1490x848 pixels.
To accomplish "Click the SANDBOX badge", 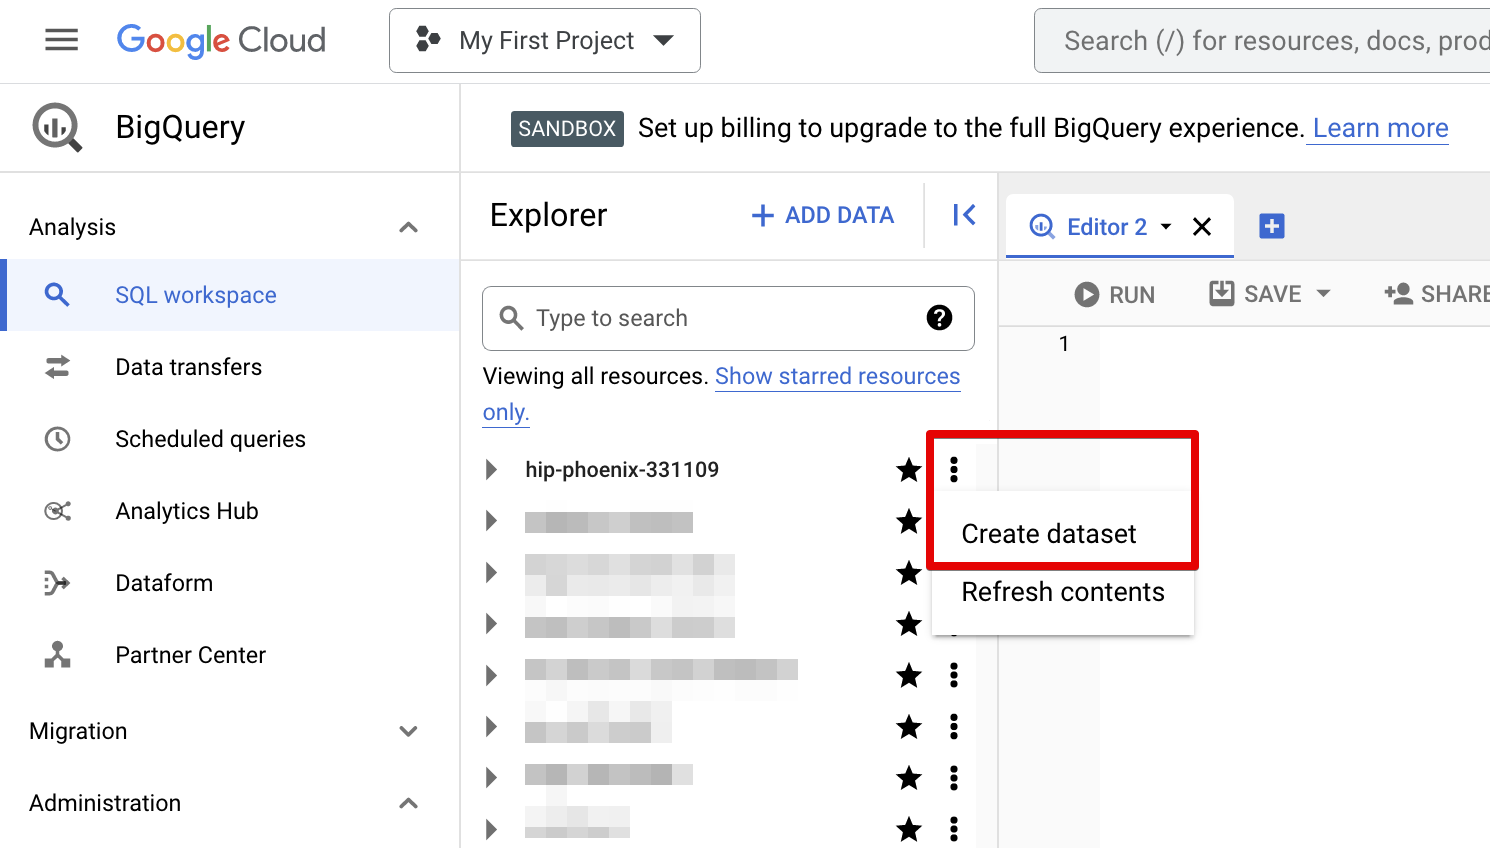I will [567, 129].
